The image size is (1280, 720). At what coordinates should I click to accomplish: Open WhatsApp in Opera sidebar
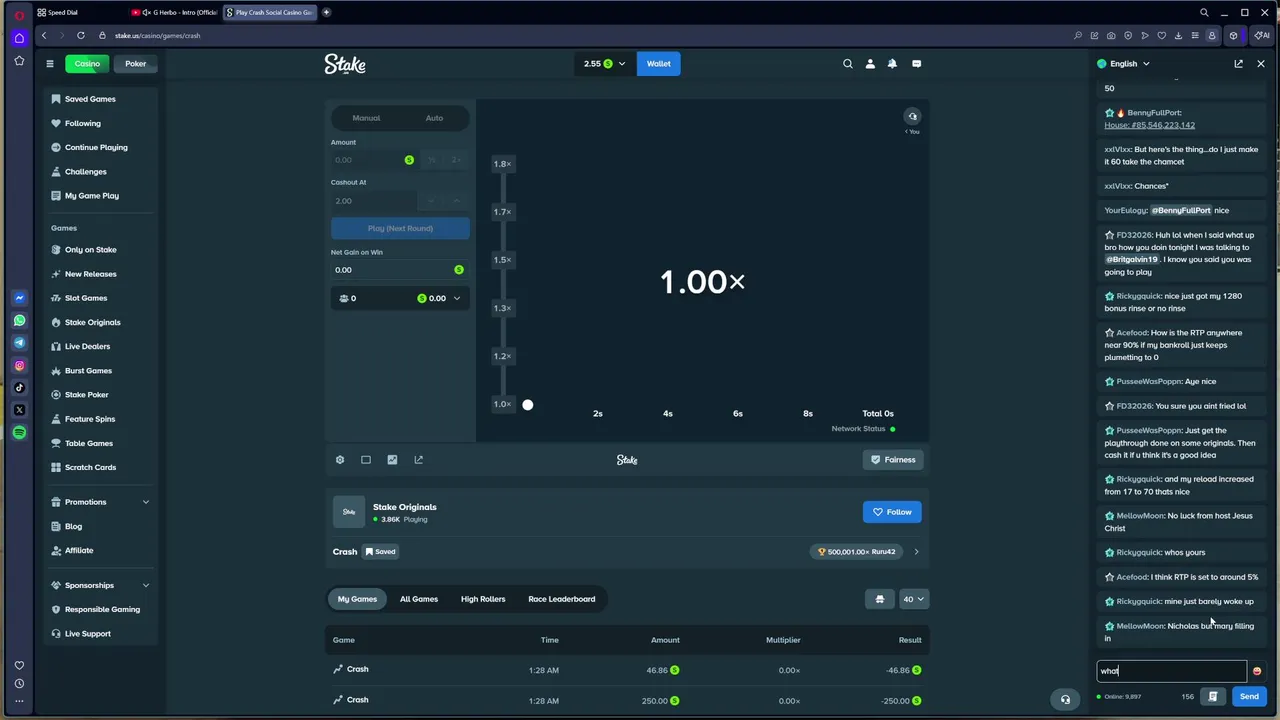click(x=19, y=321)
